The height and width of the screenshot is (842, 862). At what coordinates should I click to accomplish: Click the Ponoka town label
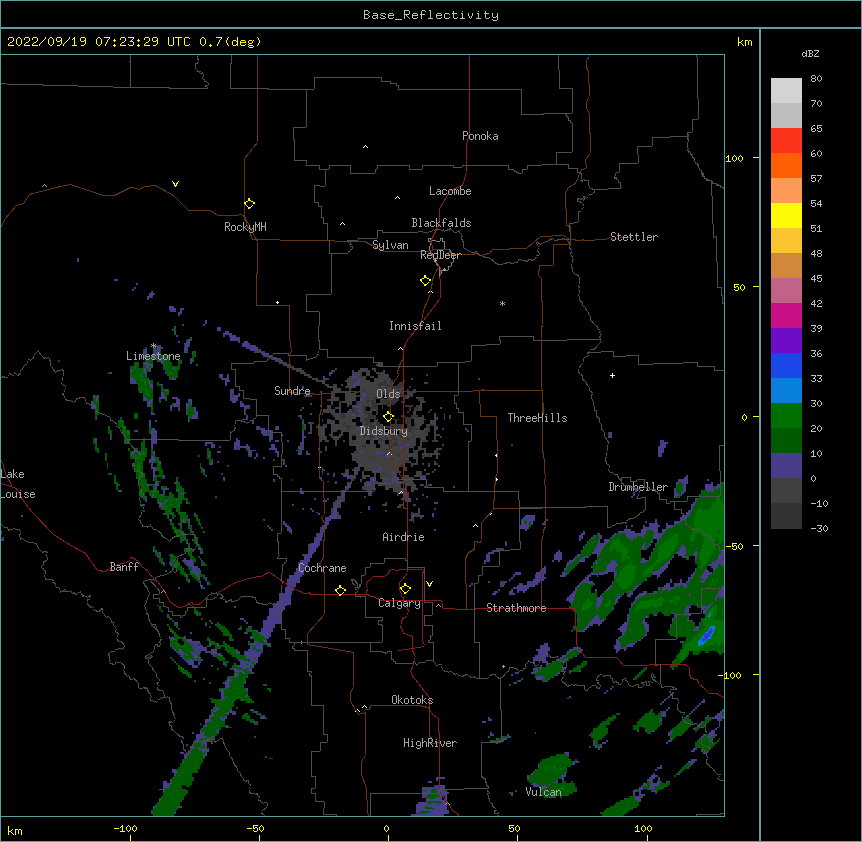480,136
